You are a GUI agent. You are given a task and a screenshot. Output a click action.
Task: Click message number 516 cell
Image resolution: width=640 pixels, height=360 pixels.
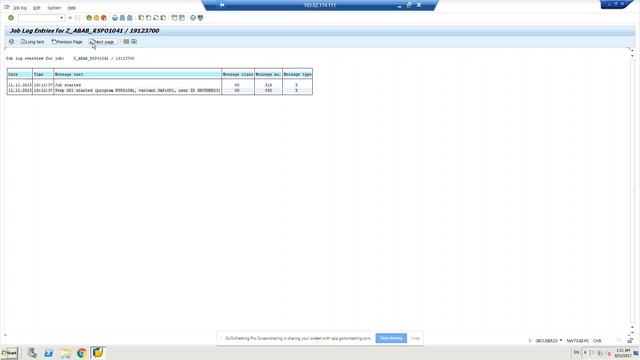click(268, 85)
